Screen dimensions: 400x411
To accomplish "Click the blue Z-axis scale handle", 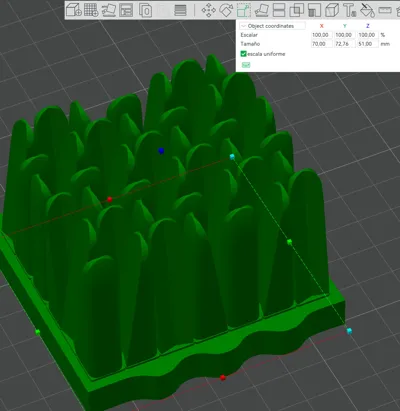I will coord(161,151).
